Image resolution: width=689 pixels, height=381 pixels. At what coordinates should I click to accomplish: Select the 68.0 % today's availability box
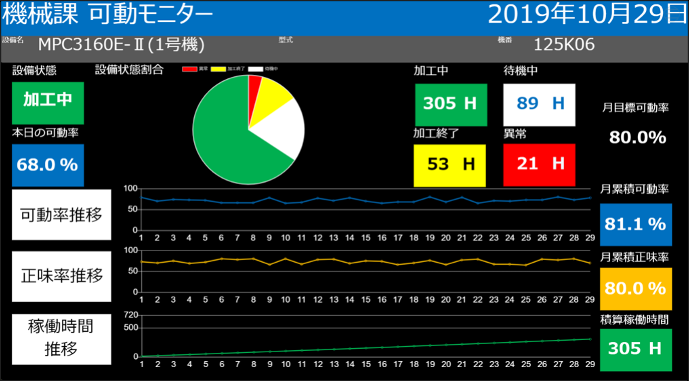pos(48,165)
